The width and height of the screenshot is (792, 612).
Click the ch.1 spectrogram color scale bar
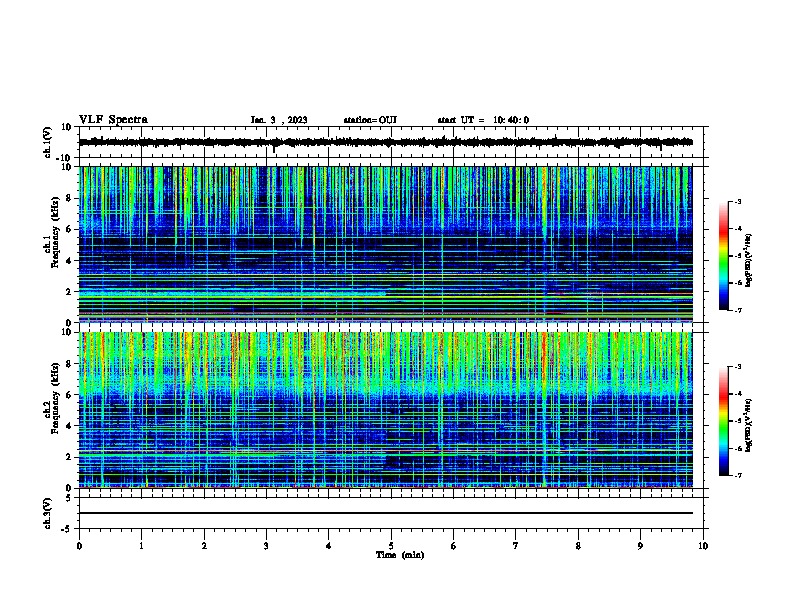[724, 256]
